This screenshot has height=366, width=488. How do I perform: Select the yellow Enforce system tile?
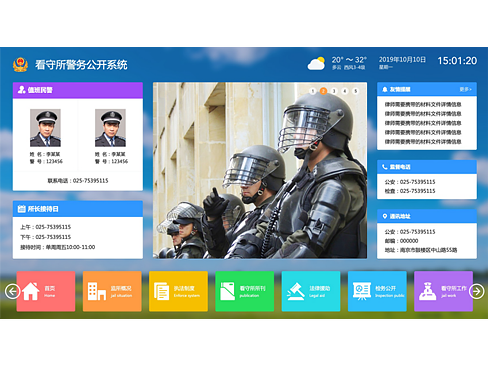point(178,291)
